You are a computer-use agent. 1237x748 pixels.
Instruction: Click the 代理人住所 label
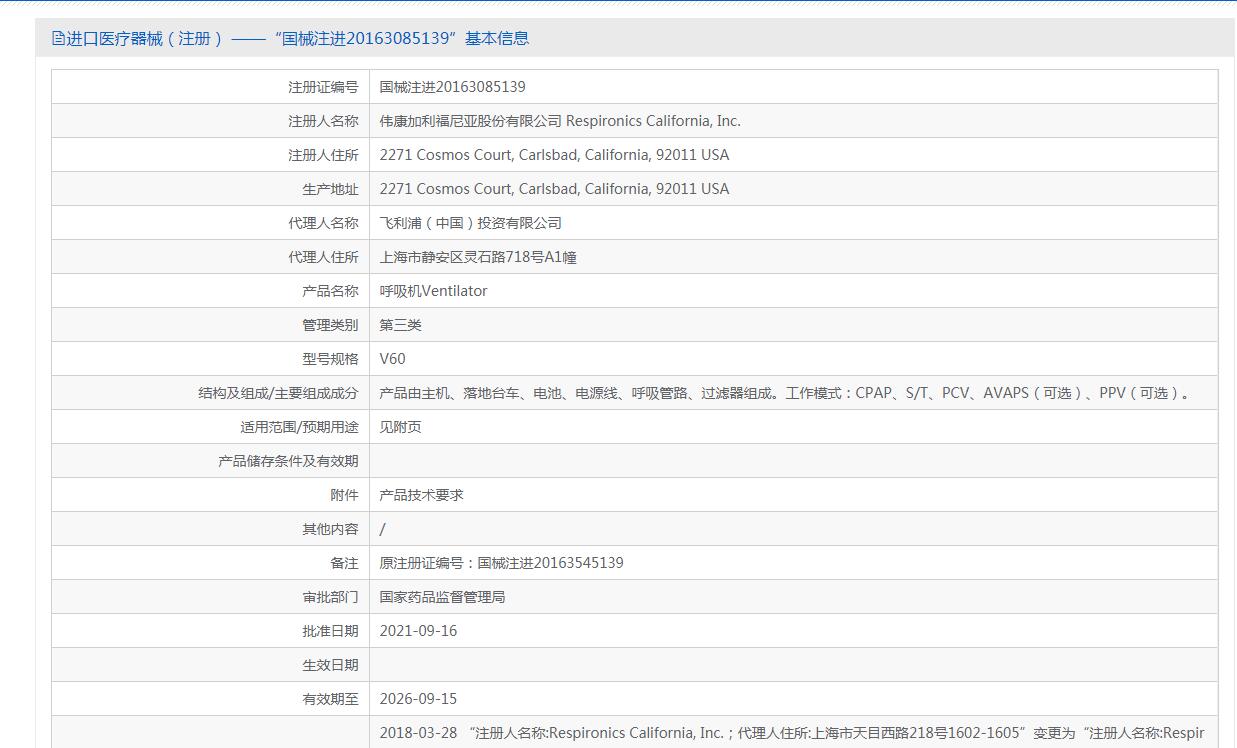click(323, 257)
